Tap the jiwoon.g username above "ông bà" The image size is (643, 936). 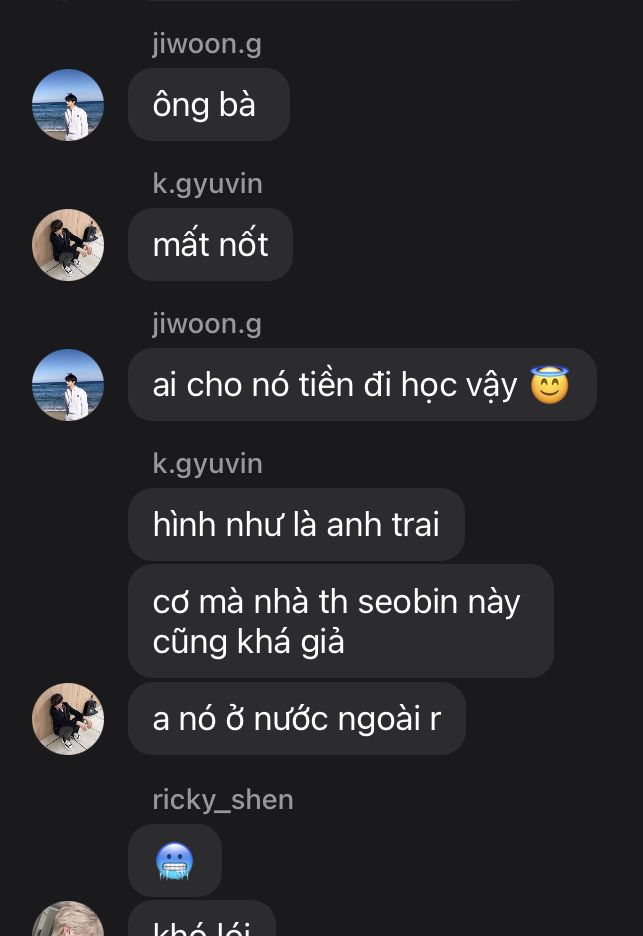207,45
